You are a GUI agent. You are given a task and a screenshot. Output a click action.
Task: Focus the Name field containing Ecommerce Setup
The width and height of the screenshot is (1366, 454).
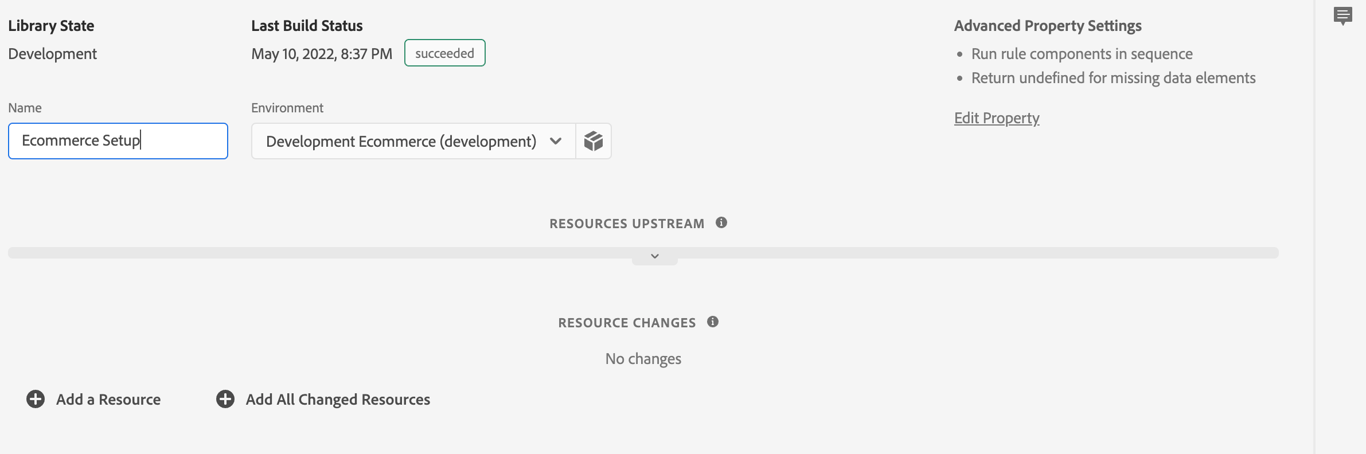(118, 141)
